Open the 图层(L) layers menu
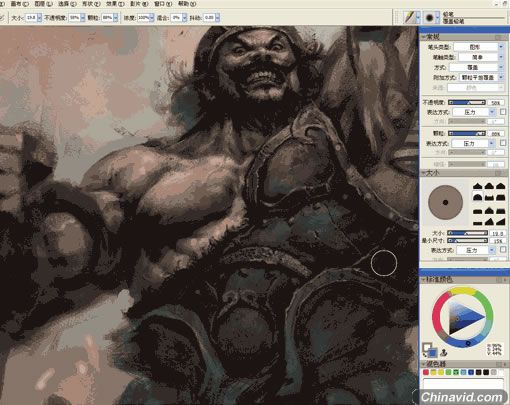The height and width of the screenshot is (405, 510). tap(44, 4)
